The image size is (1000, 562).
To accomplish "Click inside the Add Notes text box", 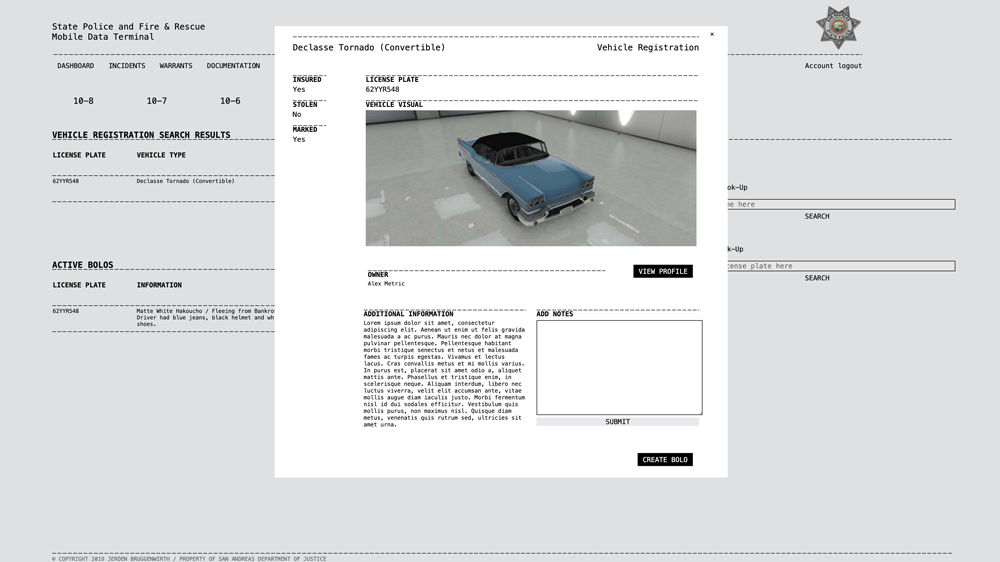I will [619, 367].
